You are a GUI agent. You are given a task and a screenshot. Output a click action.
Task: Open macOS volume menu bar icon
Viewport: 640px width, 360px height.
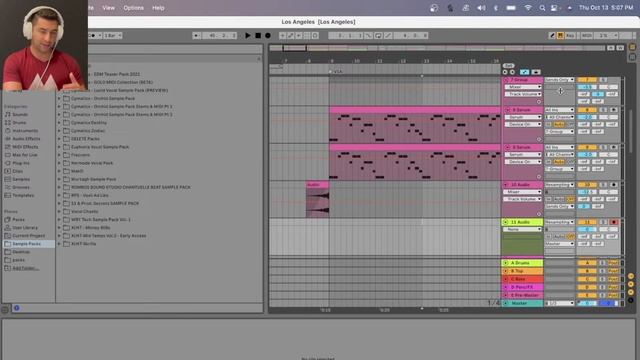point(481,8)
